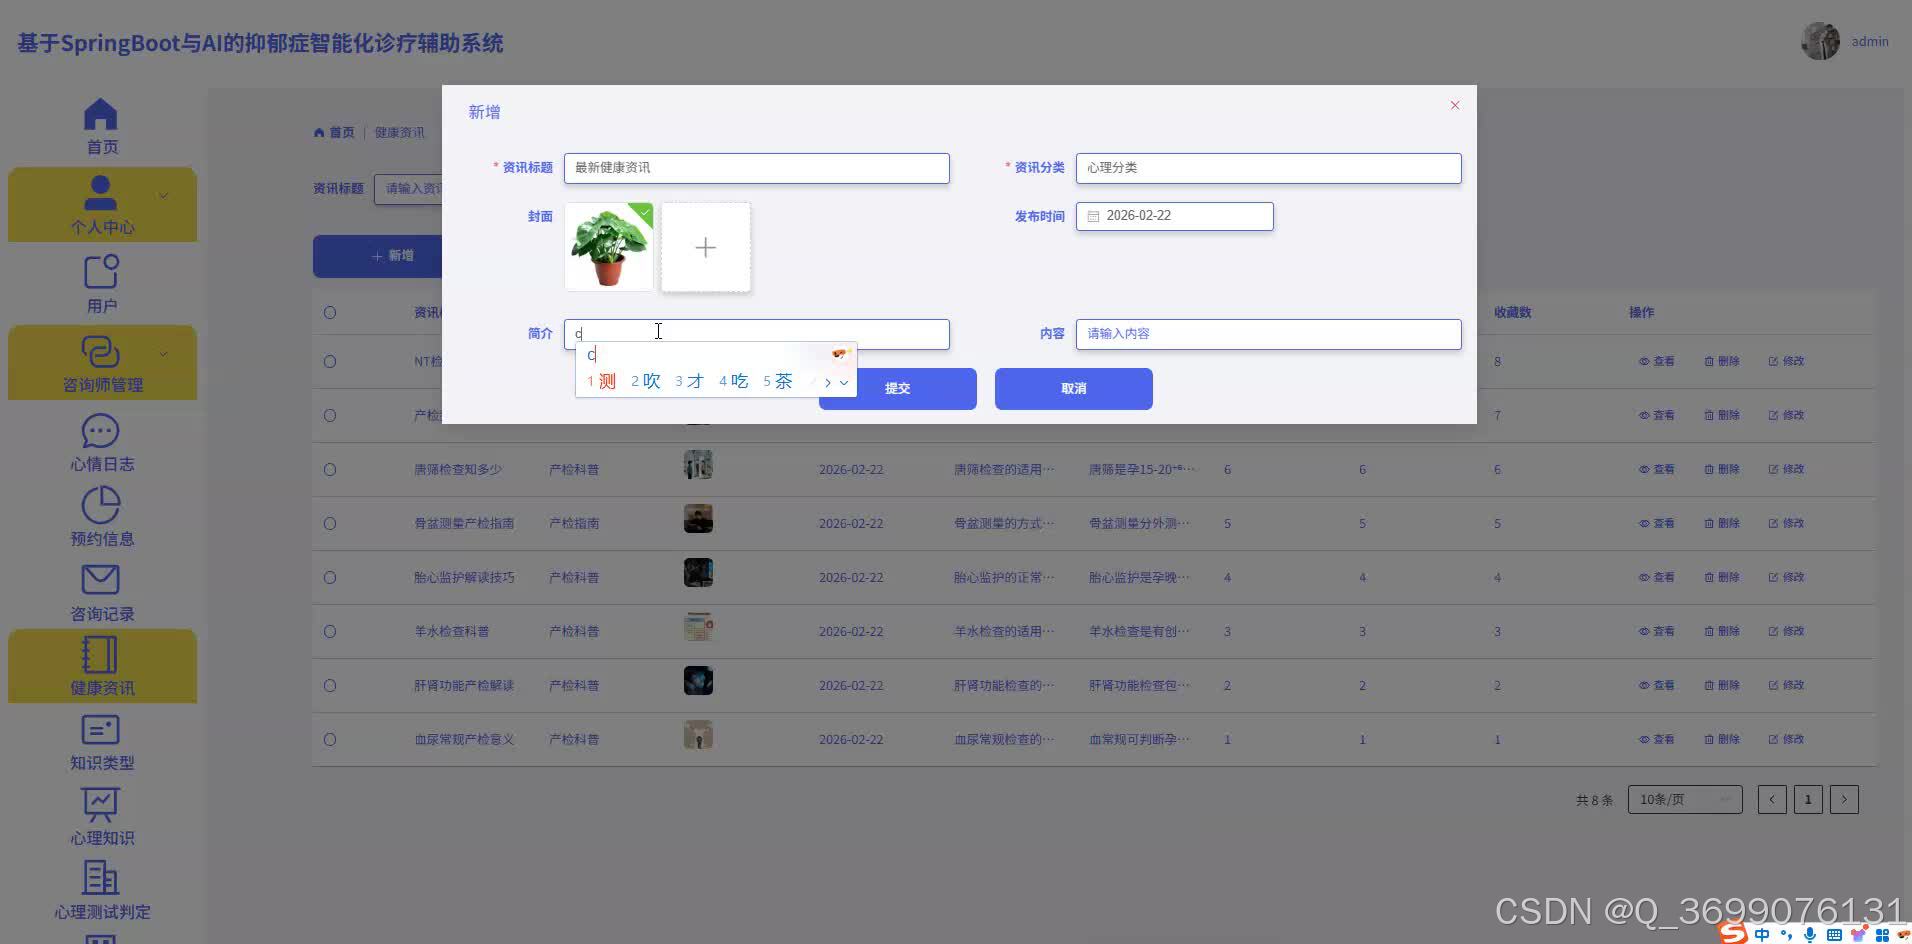Select the 唐筛检查知多少 row radio
1912x944 pixels.
[330, 470]
